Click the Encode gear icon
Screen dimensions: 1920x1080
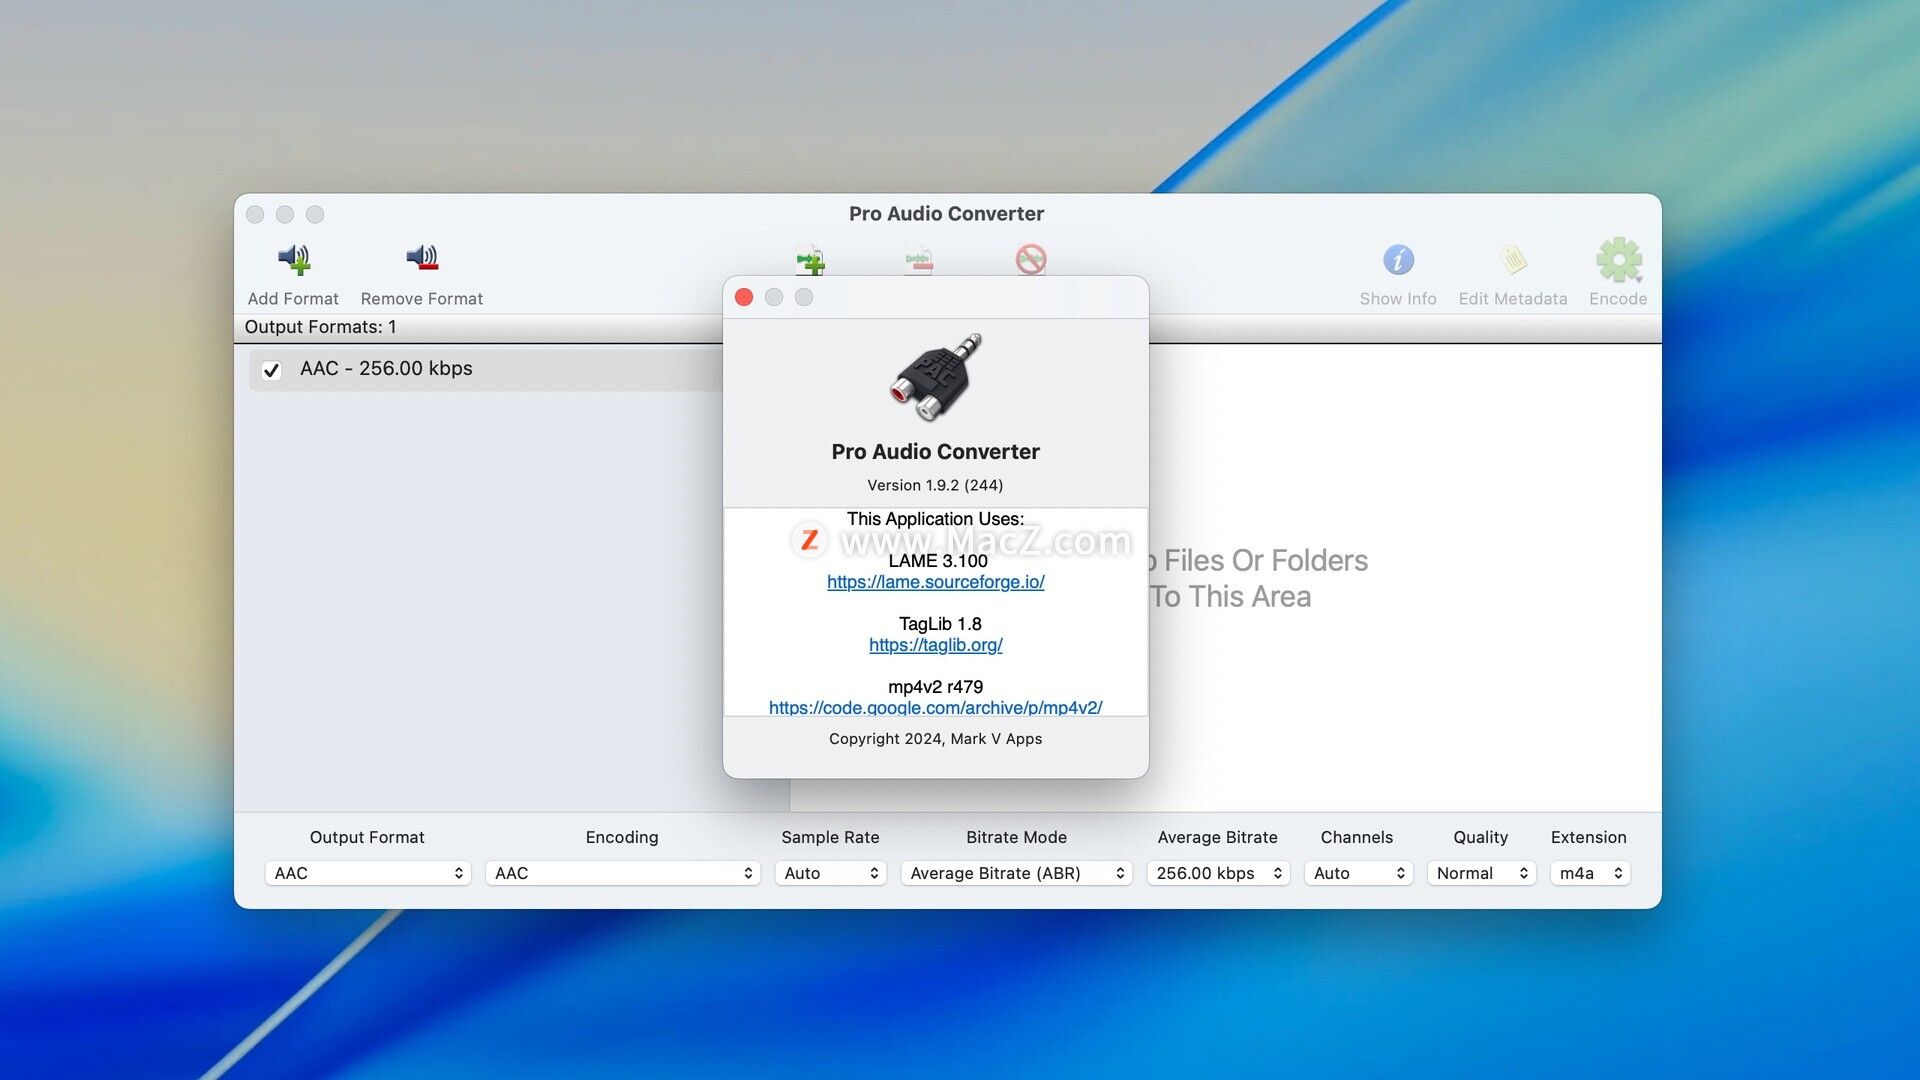[1619, 260]
